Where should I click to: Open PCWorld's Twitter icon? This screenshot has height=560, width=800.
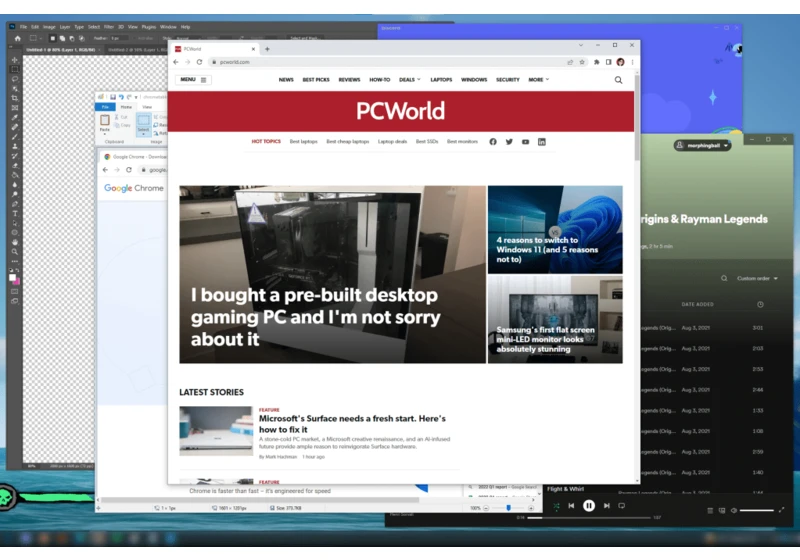tap(509, 142)
